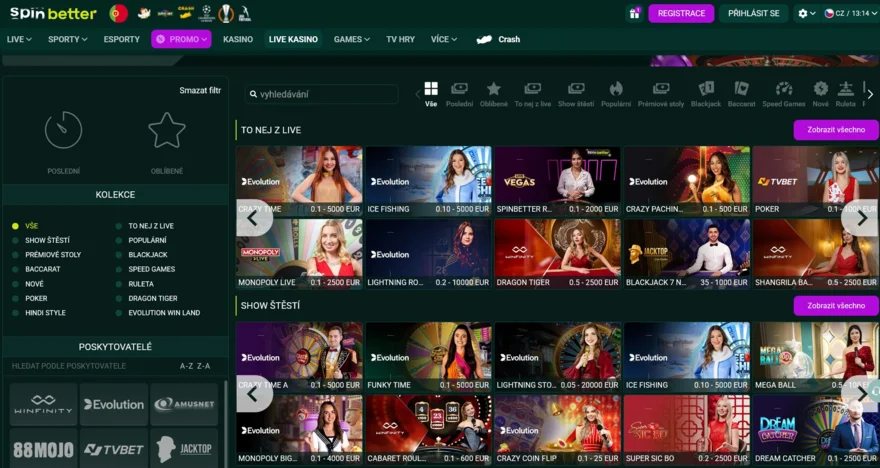The image size is (880, 468).
Task: Select the Populární collection option
Action: click(141, 240)
